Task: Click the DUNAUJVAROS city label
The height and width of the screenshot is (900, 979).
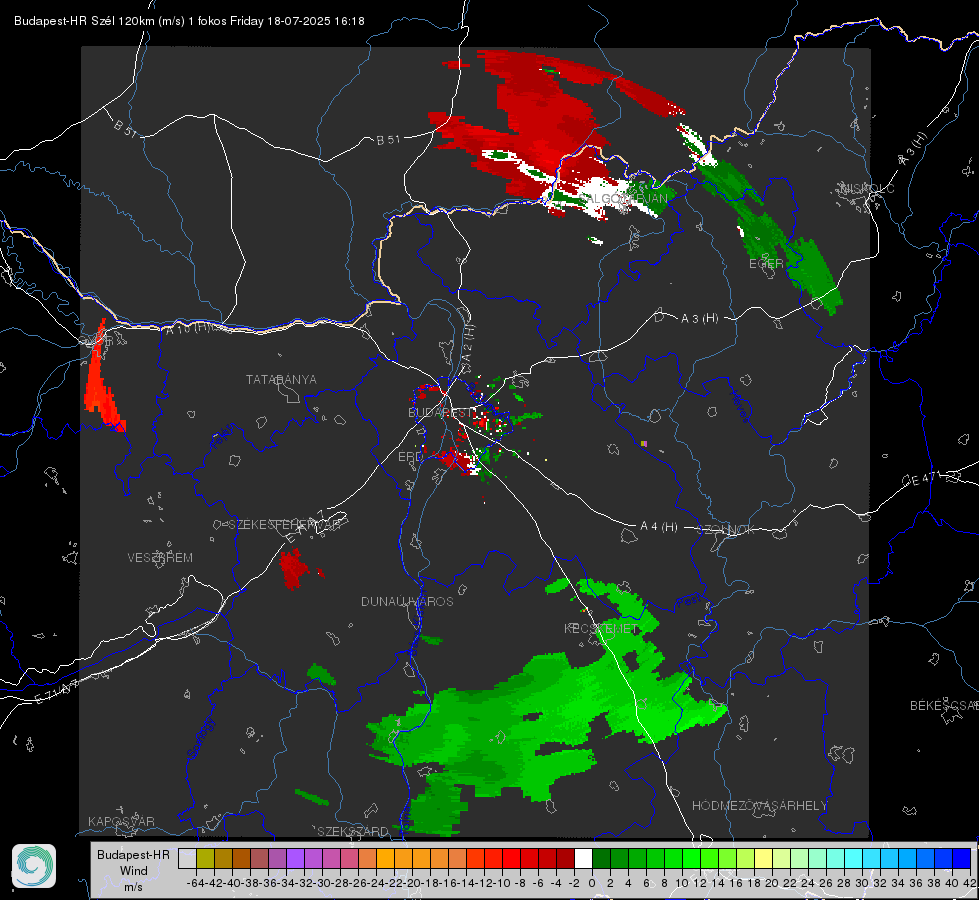Action: click(x=407, y=601)
